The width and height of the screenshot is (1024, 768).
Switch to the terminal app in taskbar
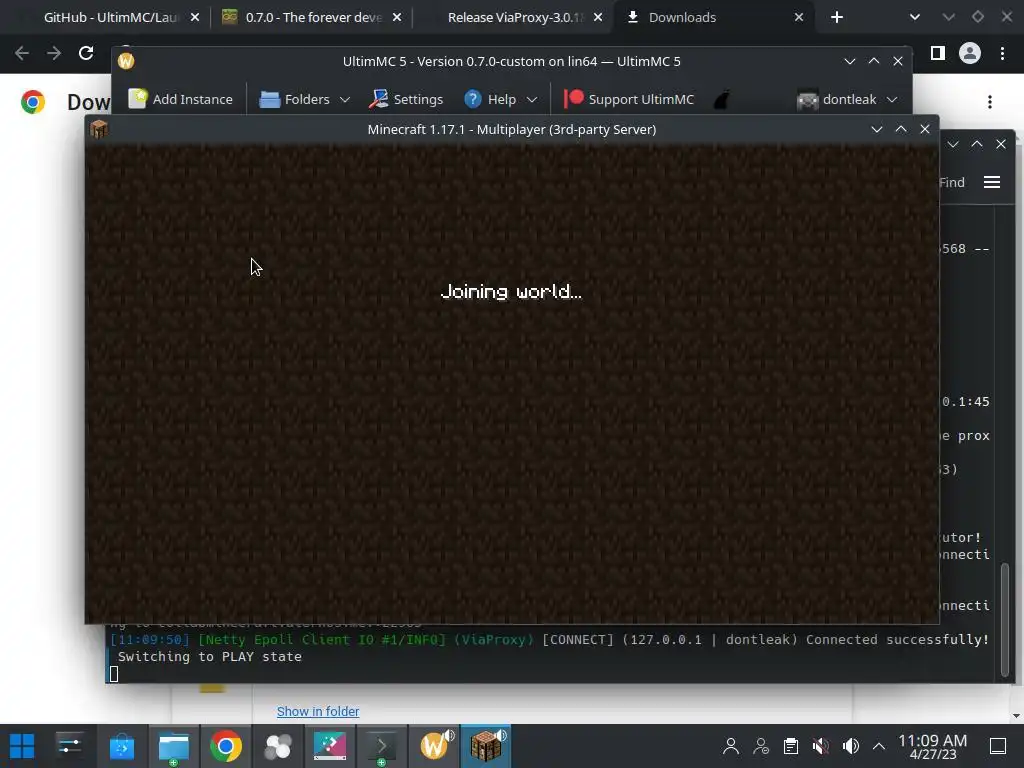pyautogui.click(x=382, y=746)
